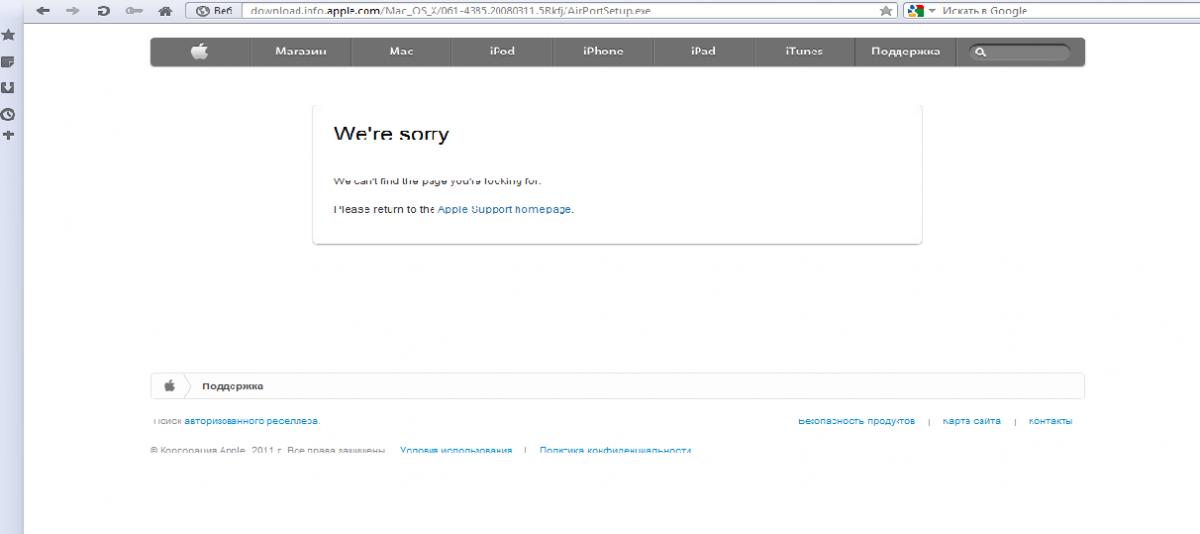The image size is (1200, 534).
Task: Open the авторизованного реселлера link
Action: (252, 421)
